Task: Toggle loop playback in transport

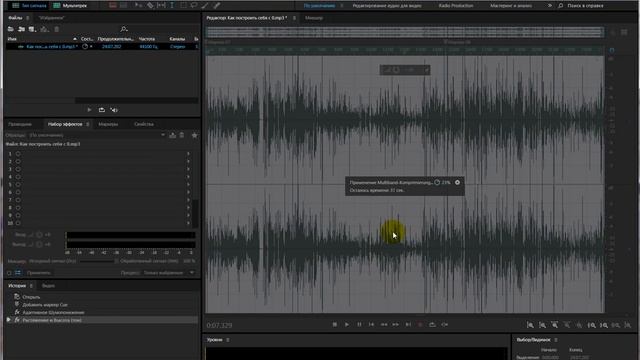Action: point(432,324)
